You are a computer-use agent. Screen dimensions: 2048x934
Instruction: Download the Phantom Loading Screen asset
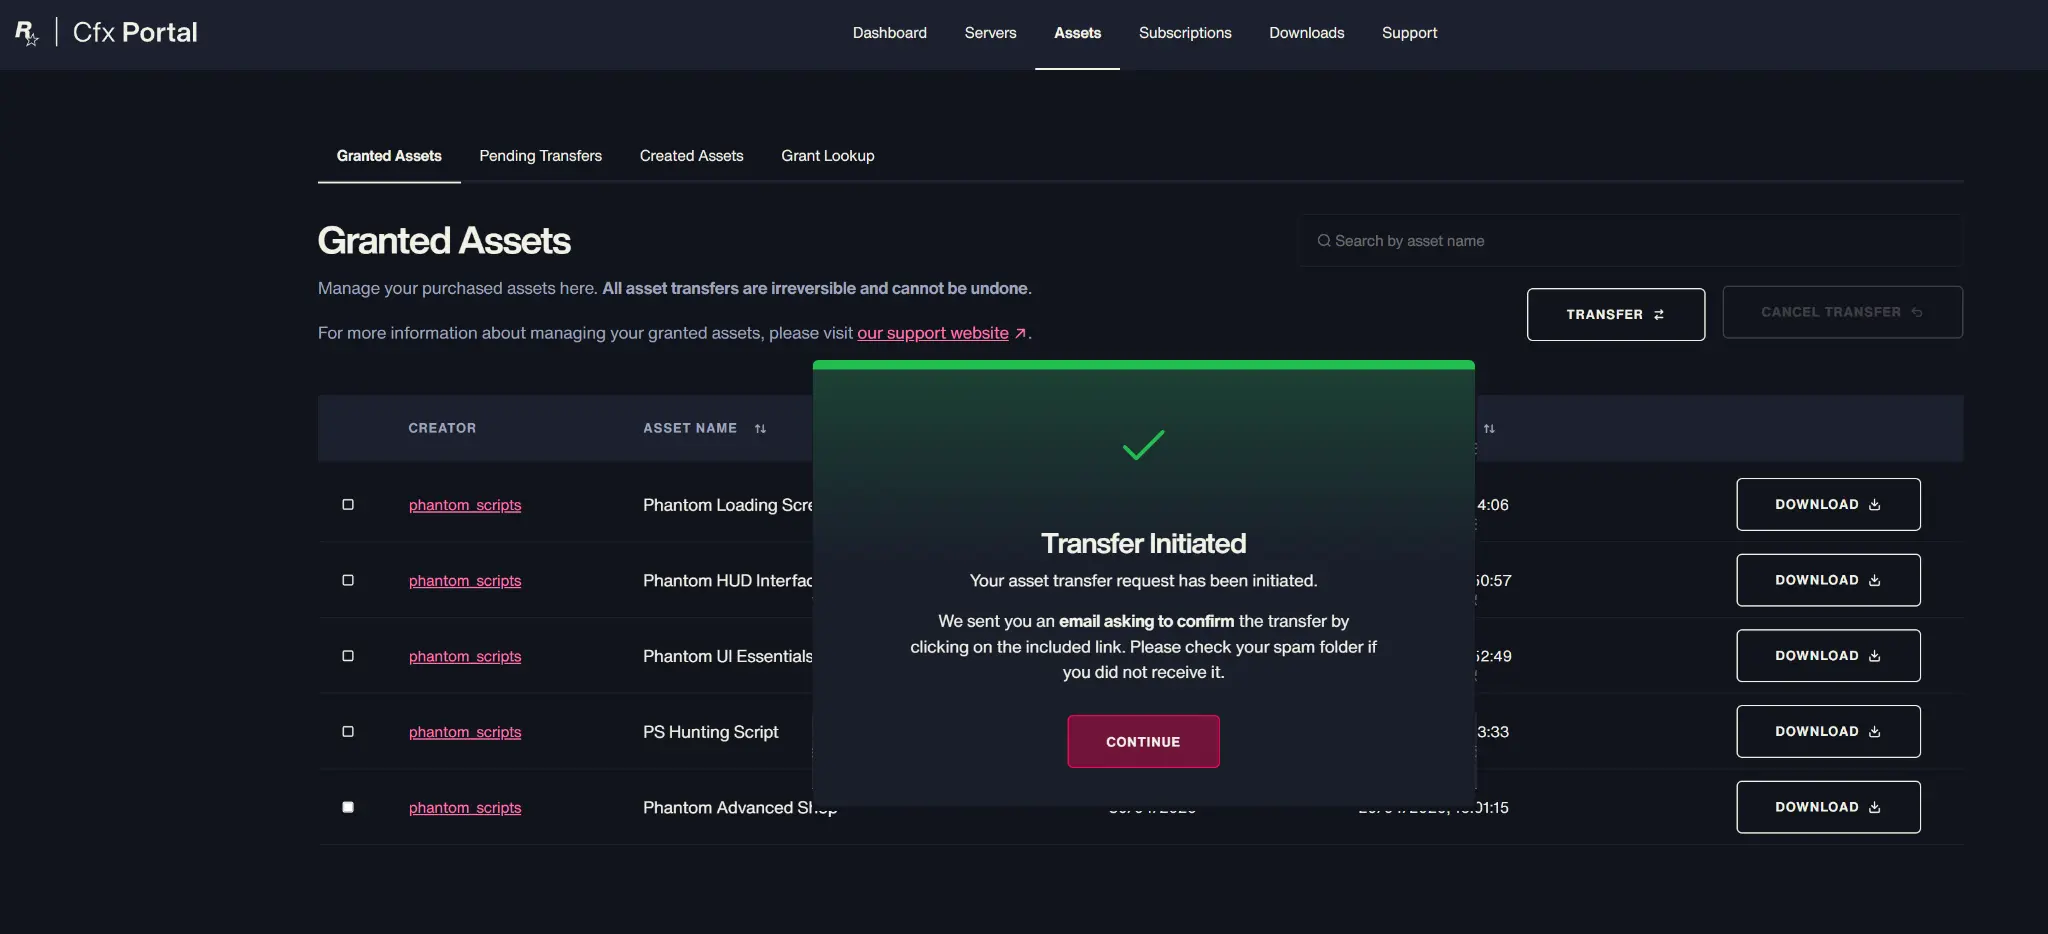pos(1828,505)
